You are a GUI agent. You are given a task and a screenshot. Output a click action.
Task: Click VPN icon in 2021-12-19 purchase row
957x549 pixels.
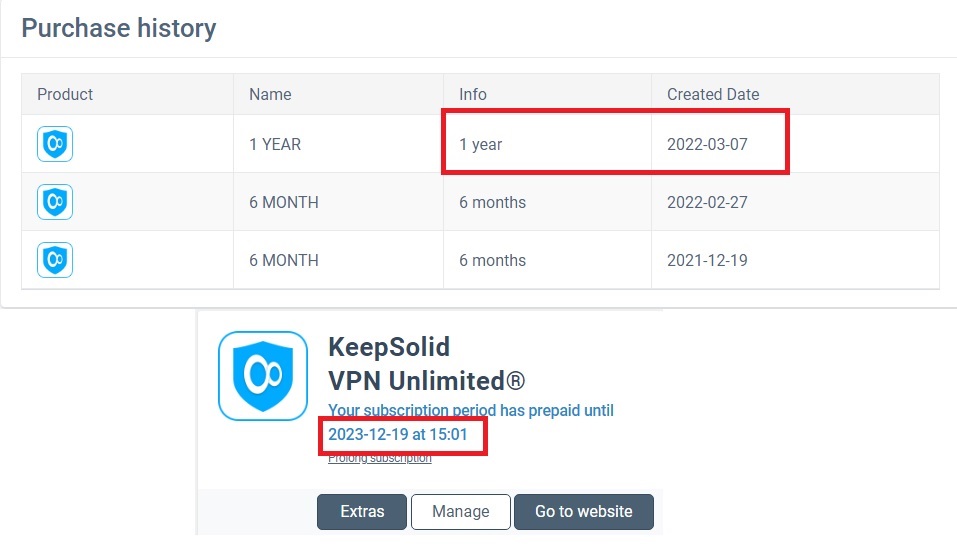coord(55,260)
